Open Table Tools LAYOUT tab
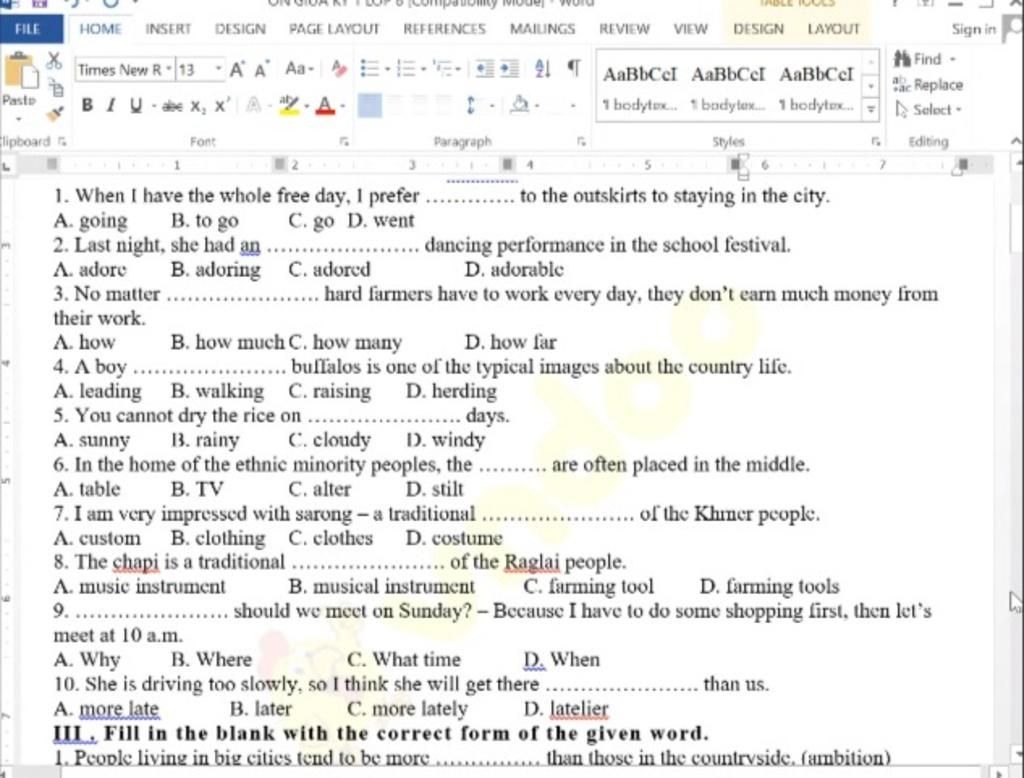This screenshot has height=778, width=1024. point(833,29)
